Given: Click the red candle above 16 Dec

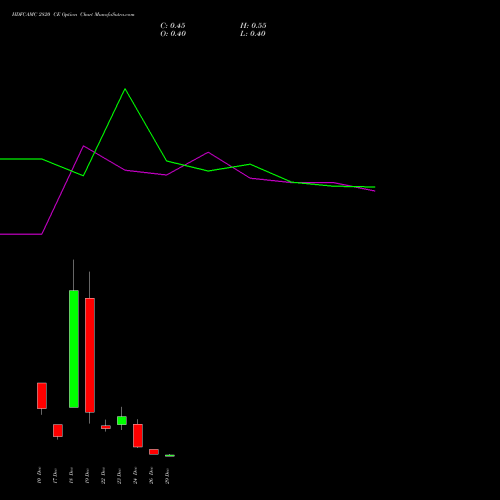Looking at the screenshot, I should pos(42,396).
